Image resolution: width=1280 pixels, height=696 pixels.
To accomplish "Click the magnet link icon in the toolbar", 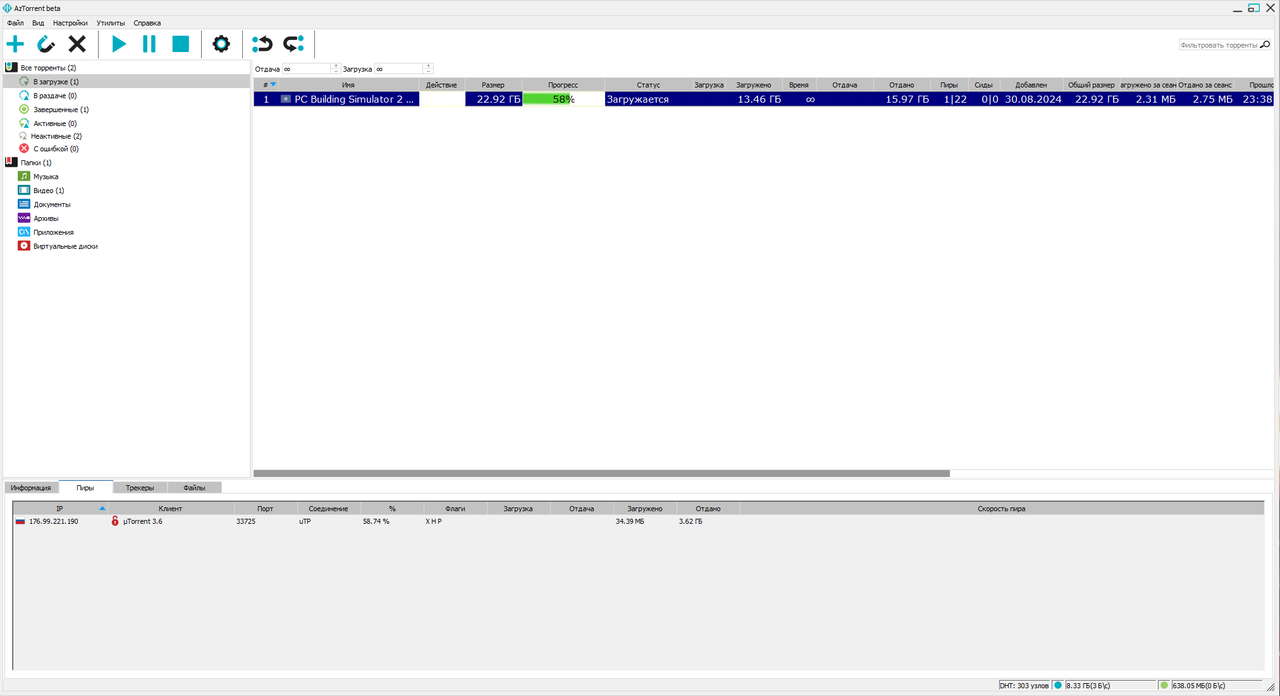I will [46, 44].
